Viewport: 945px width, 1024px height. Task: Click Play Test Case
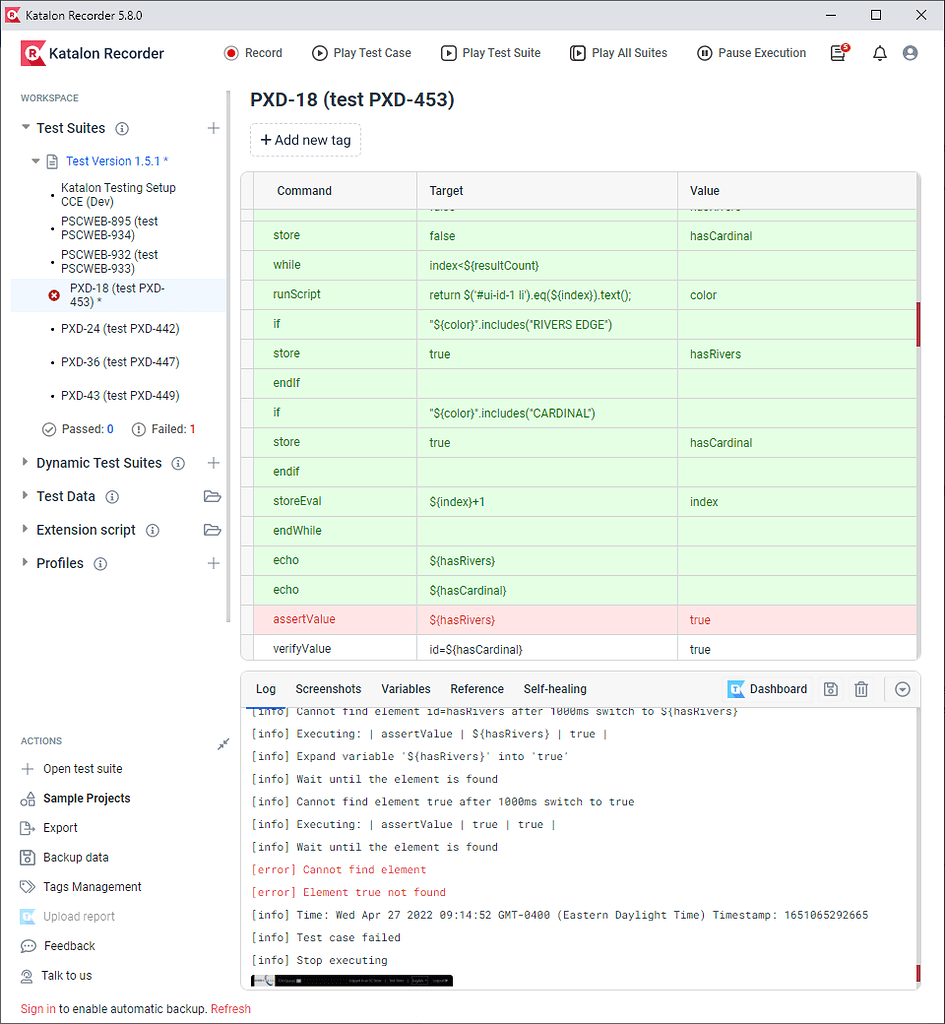362,53
